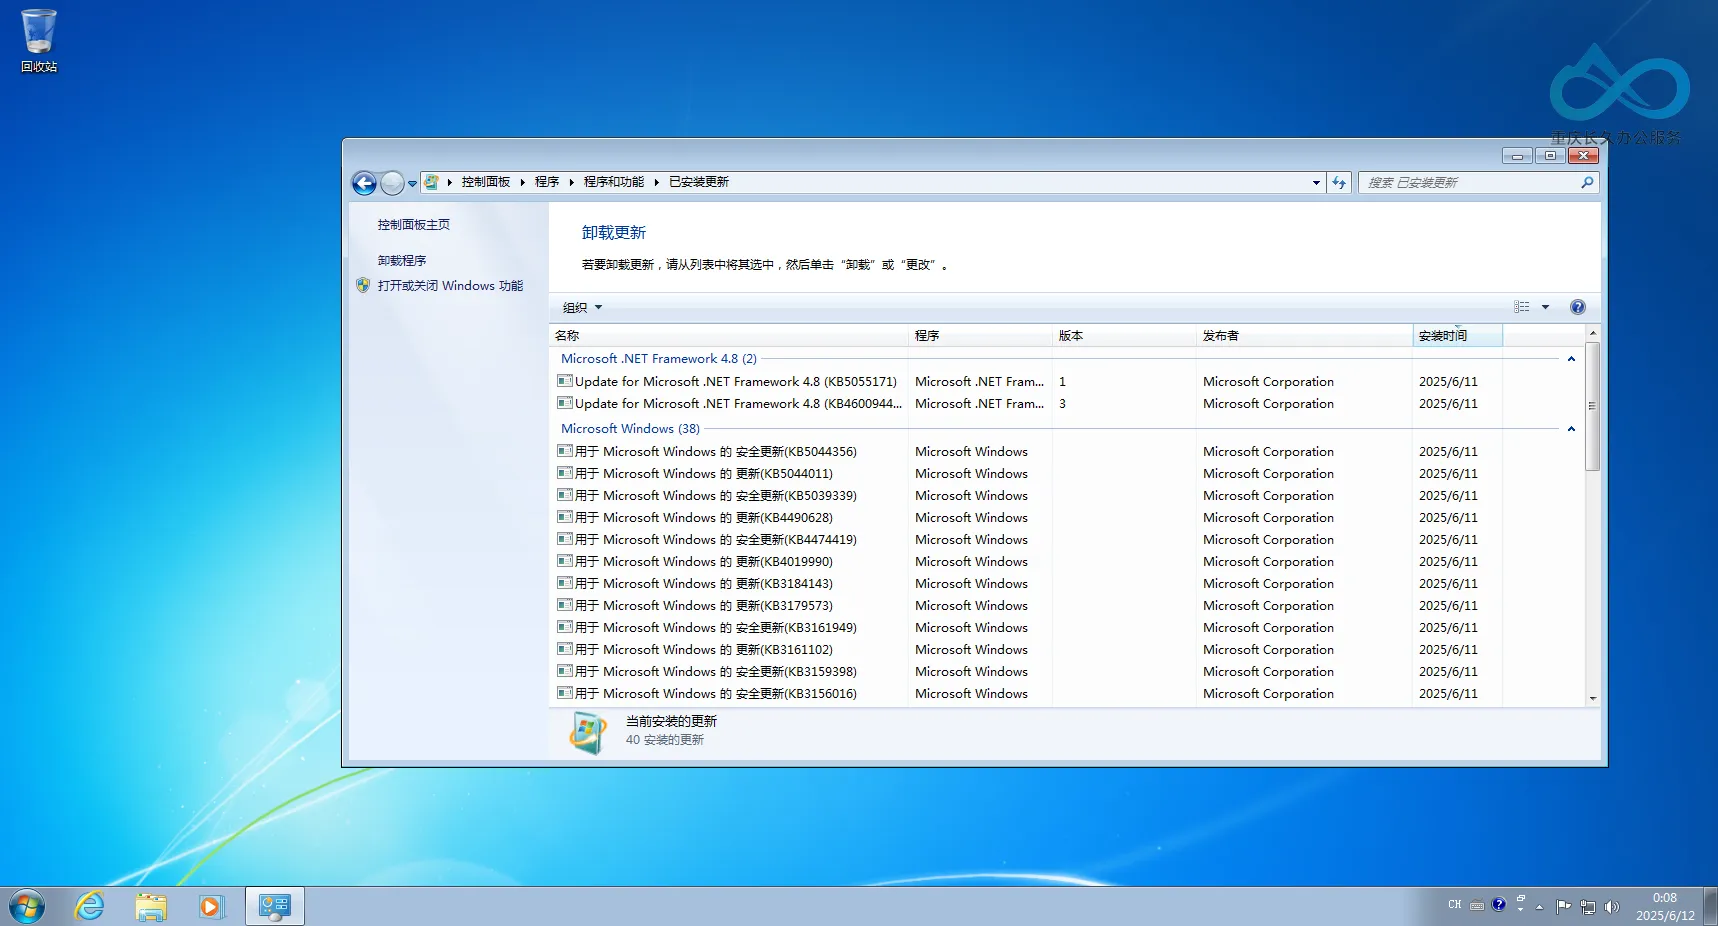The width and height of the screenshot is (1718, 926).
Task: Show hidden tray icons arrow
Action: [x=1539, y=907]
